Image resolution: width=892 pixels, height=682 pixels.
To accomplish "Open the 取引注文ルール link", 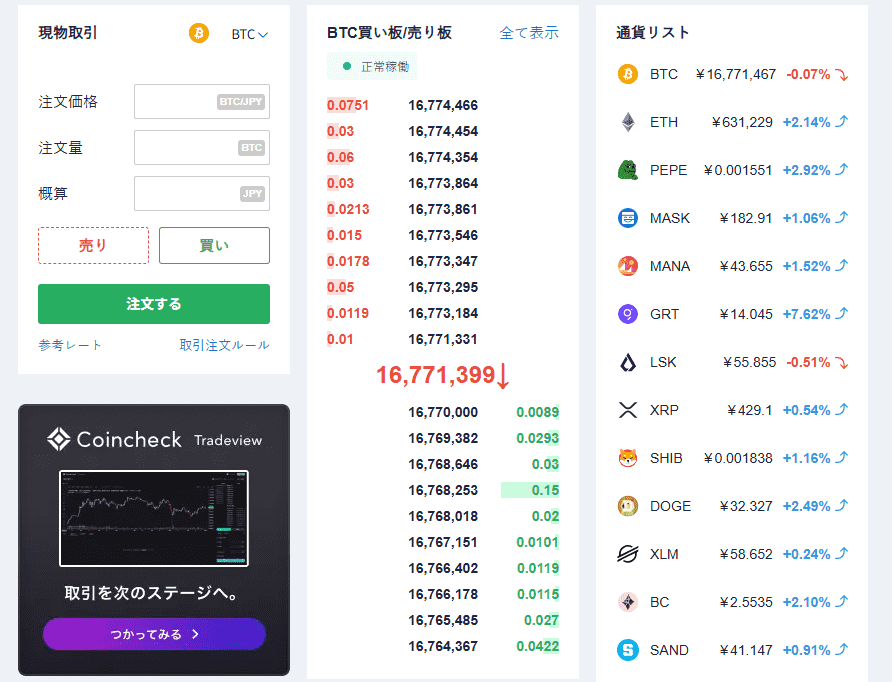I will (x=224, y=345).
